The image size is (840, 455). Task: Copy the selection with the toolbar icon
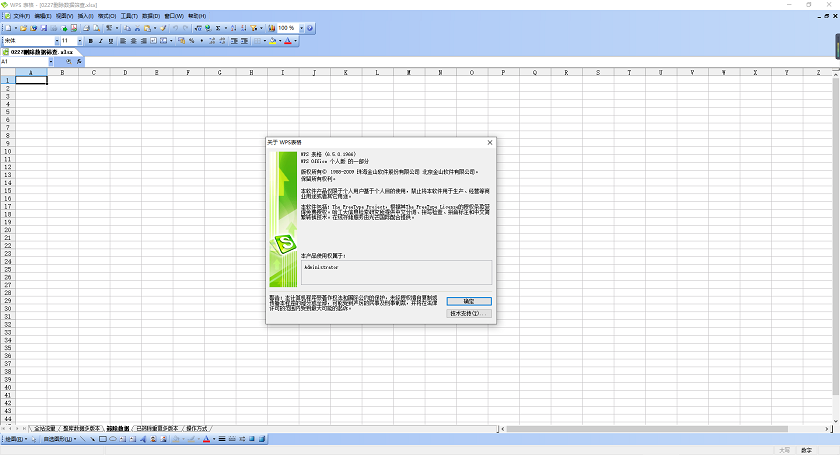(x=128, y=28)
